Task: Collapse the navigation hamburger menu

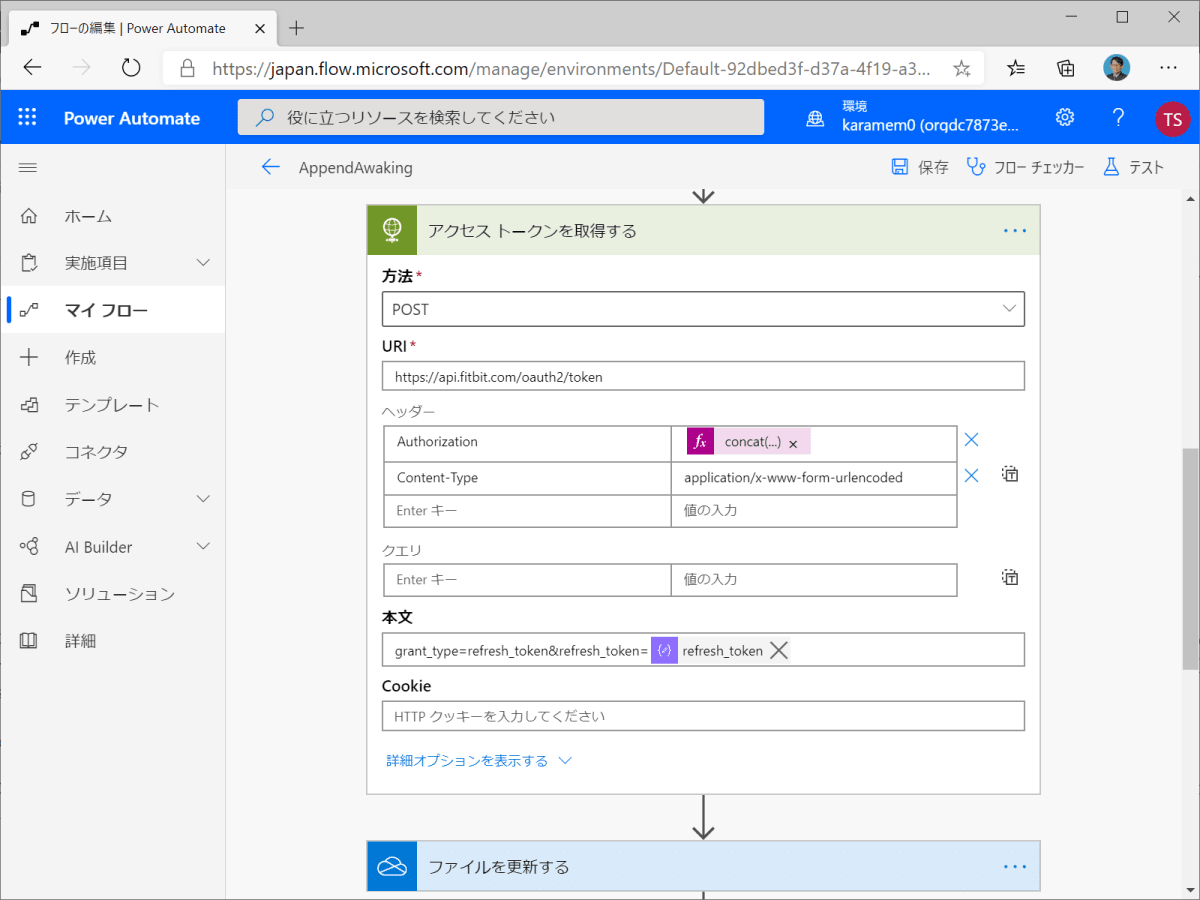Action: pyautogui.click(x=28, y=167)
